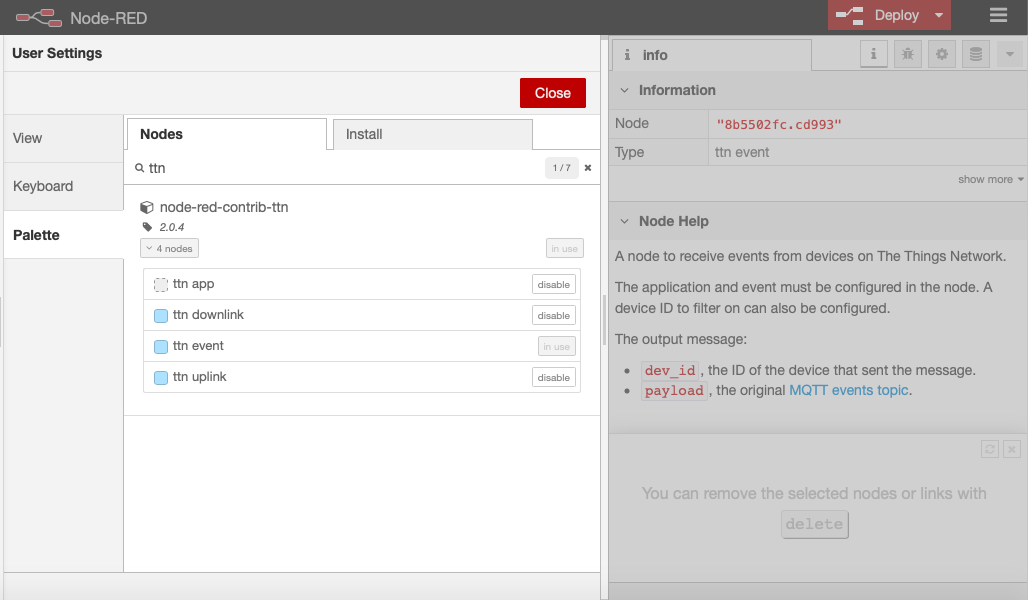Viewport: 1028px width, 600px height.
Task: Click the node-red-contrib-ttn package icon
Action: [x=147, y=207]
